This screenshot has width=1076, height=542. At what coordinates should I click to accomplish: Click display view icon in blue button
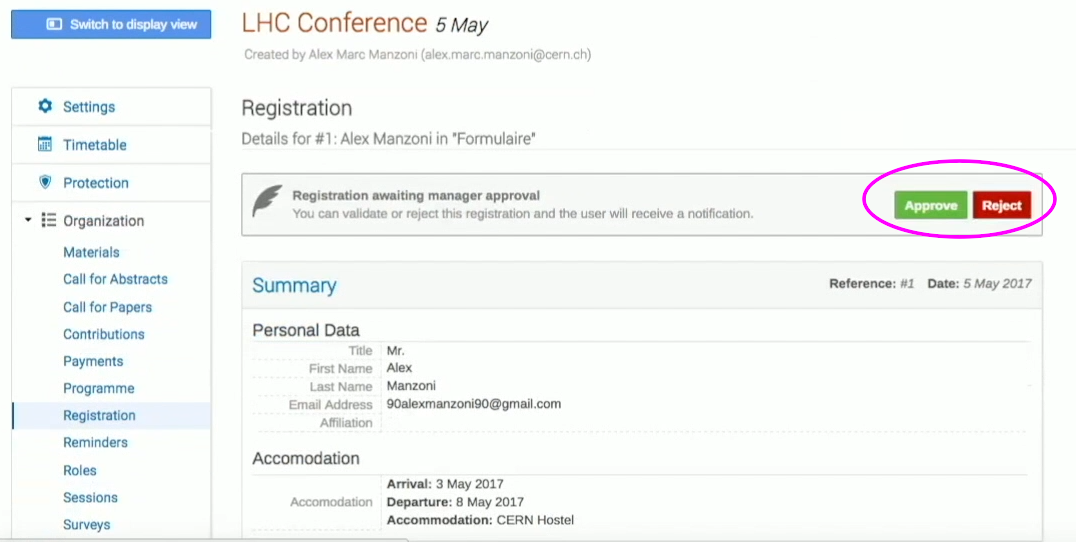[54, 25]
